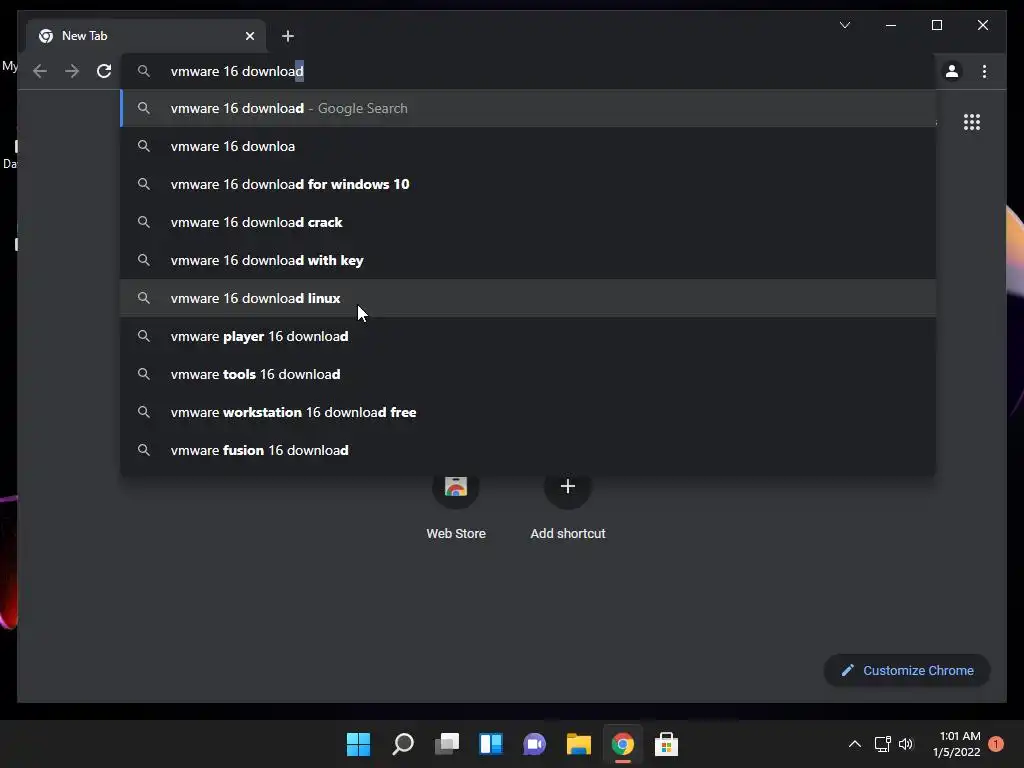
Task: Choose the 'vmware 16 downloa' suggestion
Action: (528, 146)
